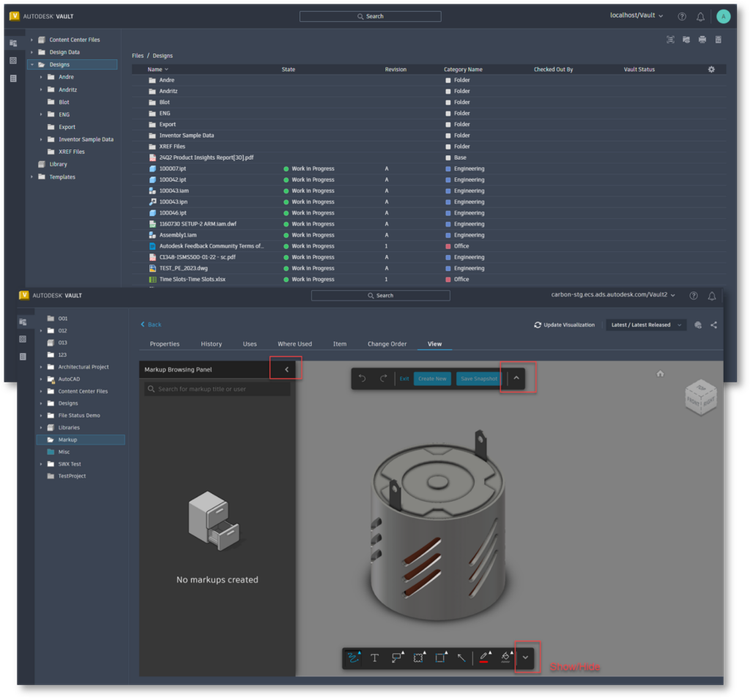Click the Home view icon above the ViewCube

click(660, 374)
